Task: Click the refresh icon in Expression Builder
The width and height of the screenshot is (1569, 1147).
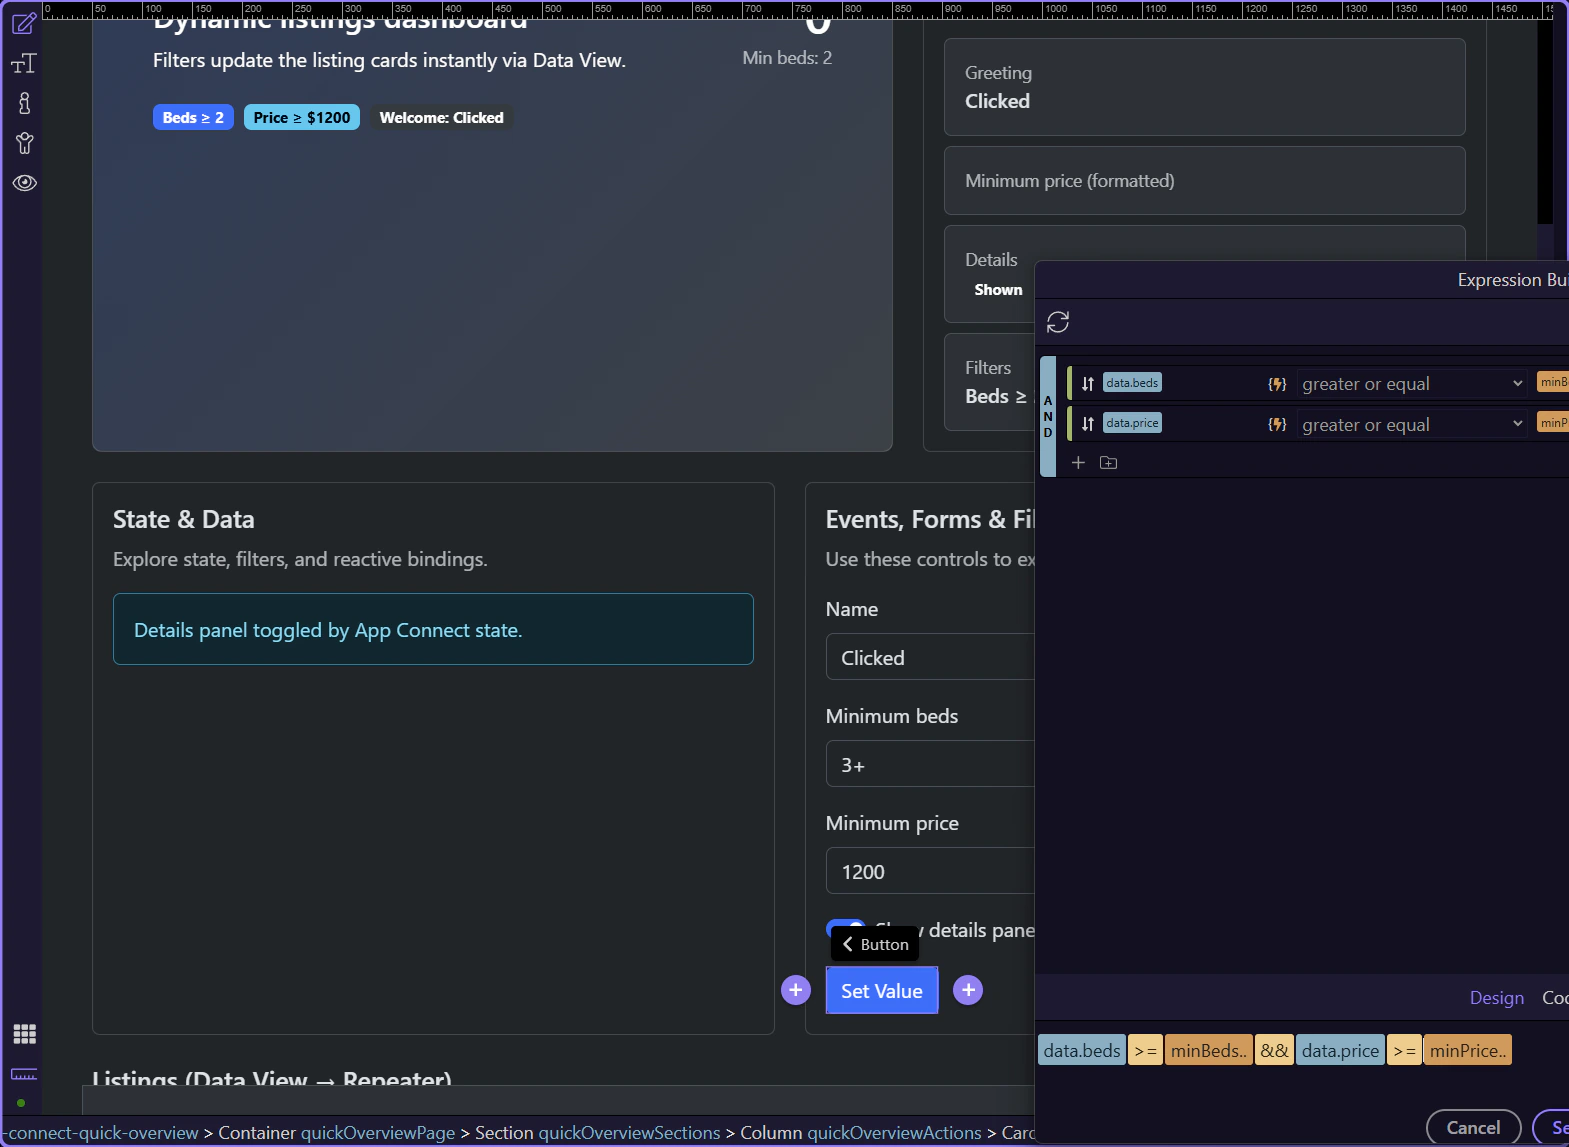Action: [1058, 322]
